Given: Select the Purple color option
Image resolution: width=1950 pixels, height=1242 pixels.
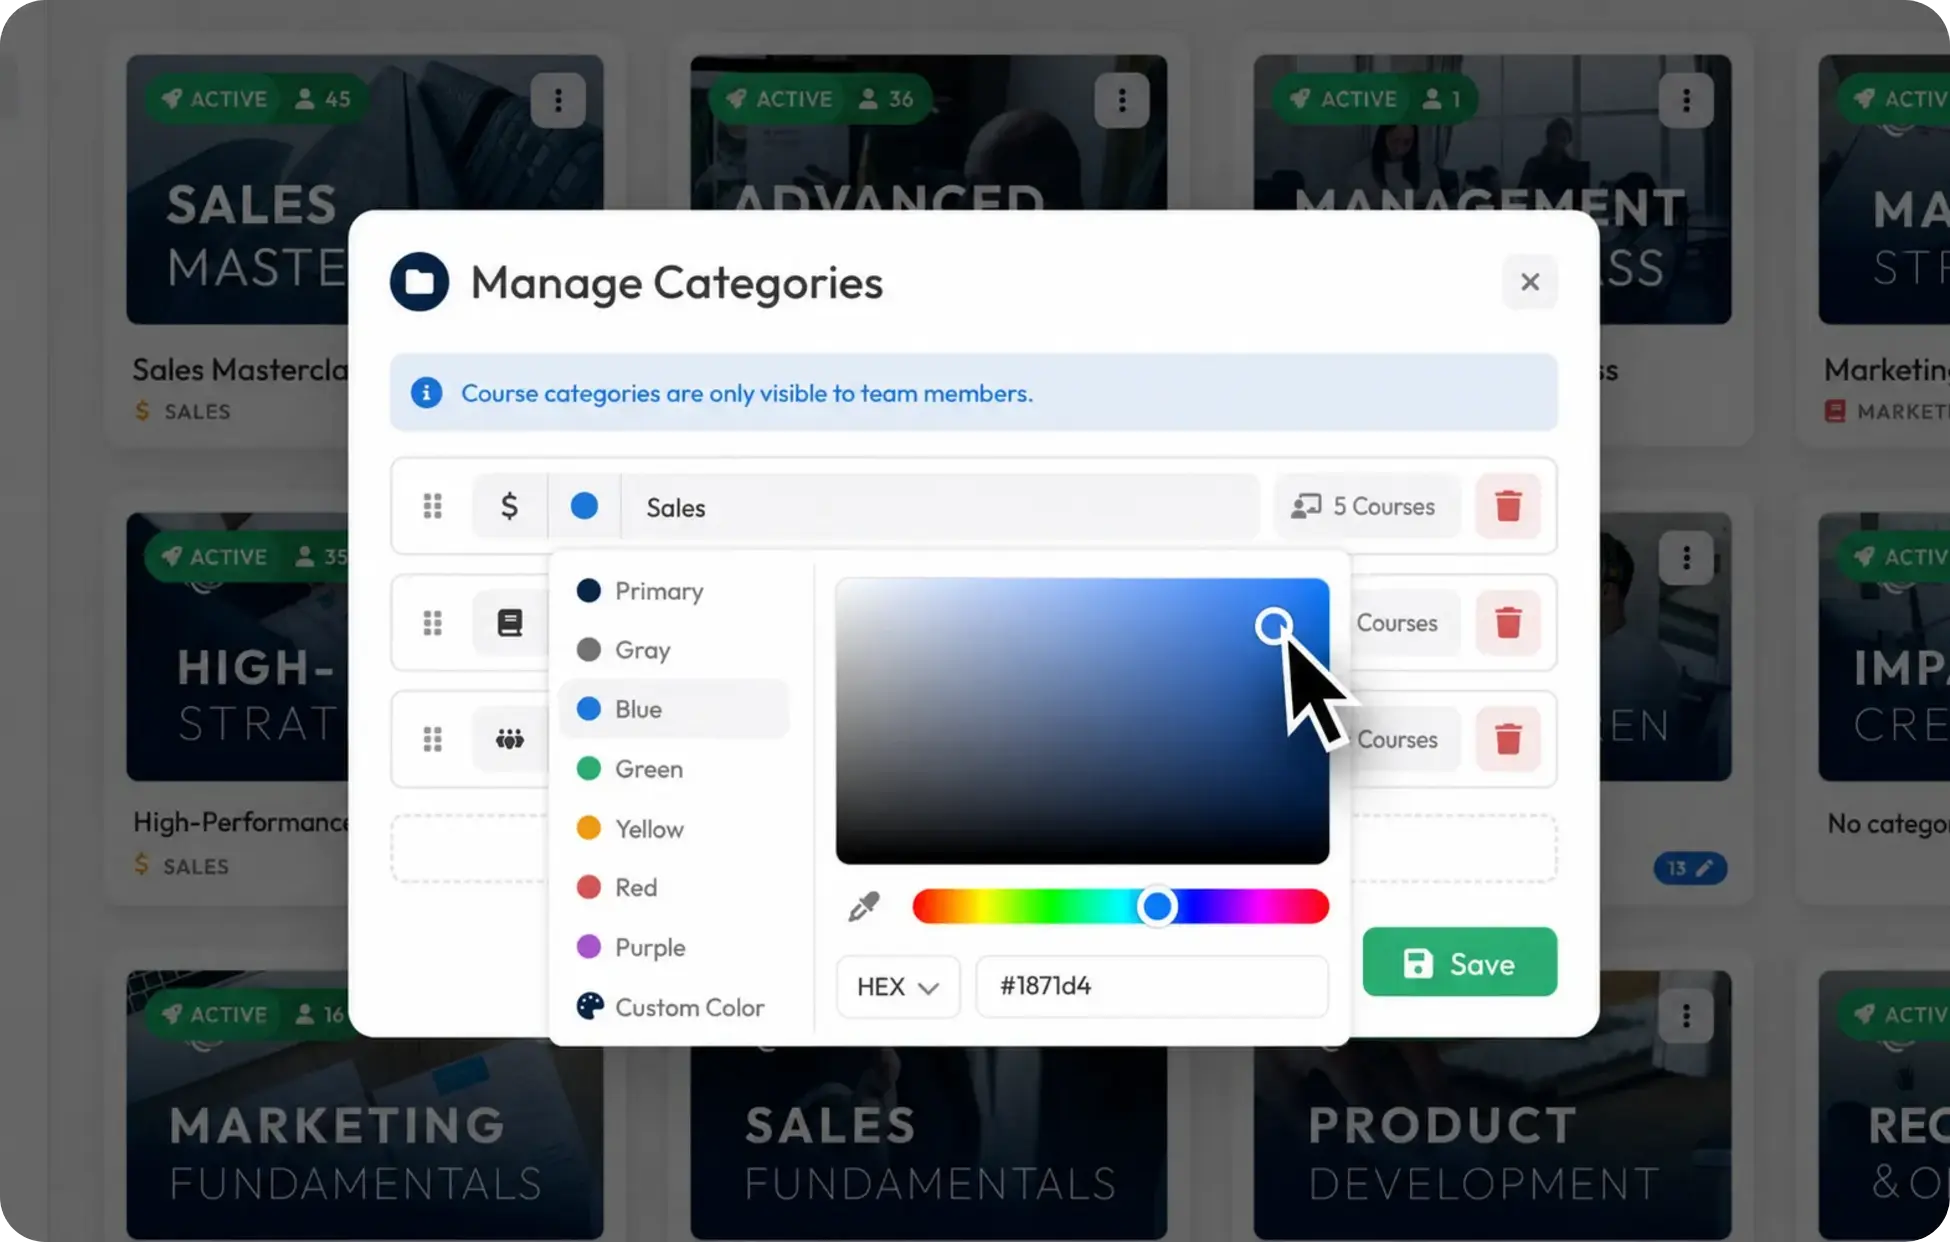Looking at the screenshot, I should [x=674, y=947].
